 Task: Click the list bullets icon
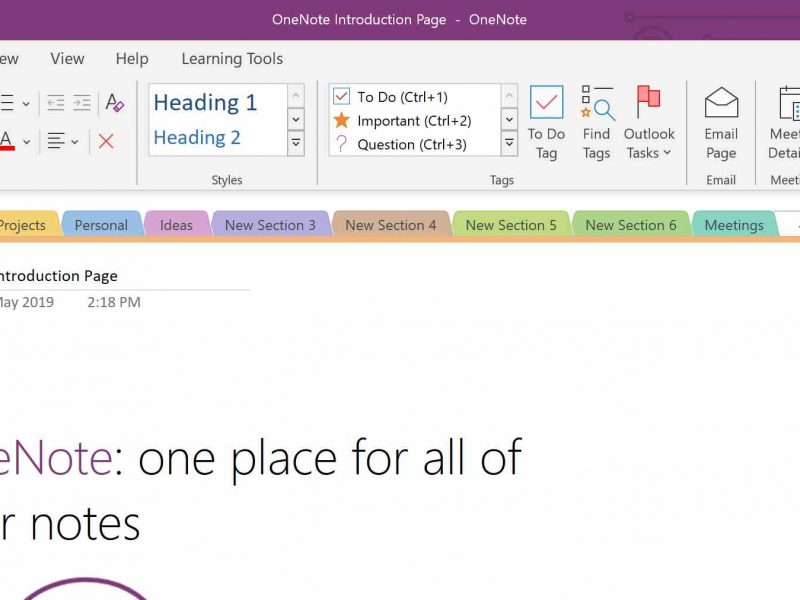pos(7,103)
